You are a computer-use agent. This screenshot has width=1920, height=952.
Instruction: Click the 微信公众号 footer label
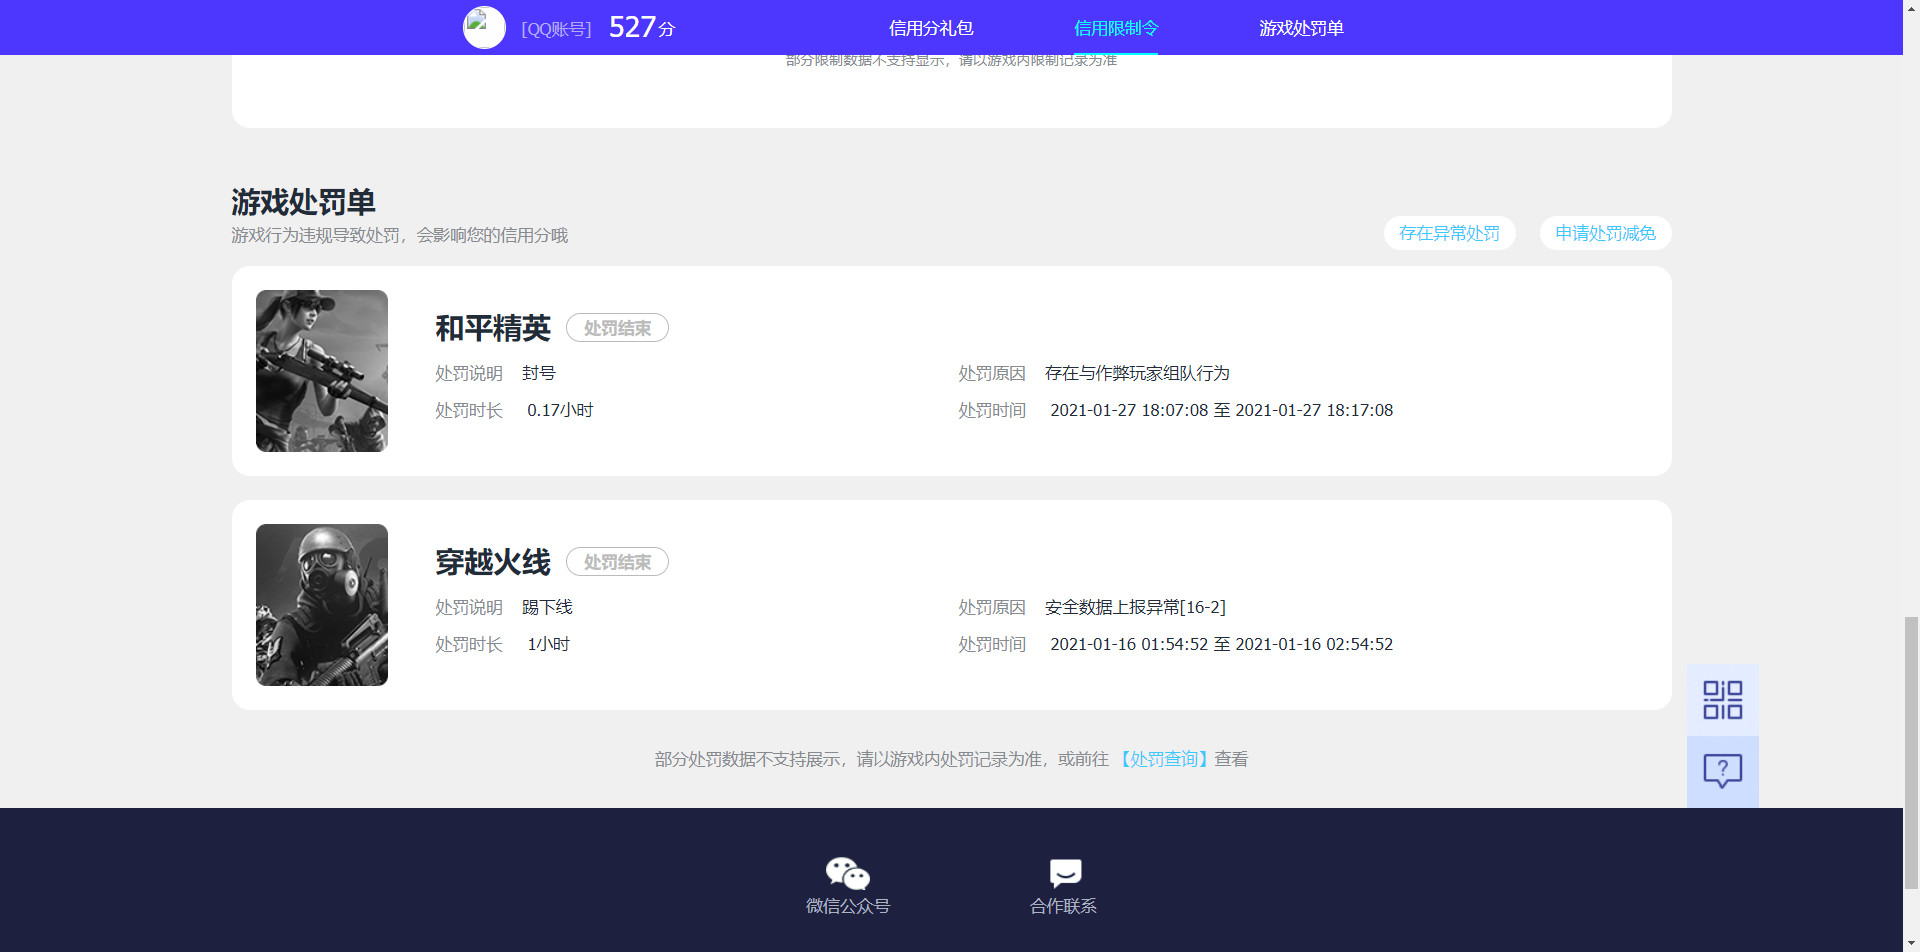[x=848, y=906]
